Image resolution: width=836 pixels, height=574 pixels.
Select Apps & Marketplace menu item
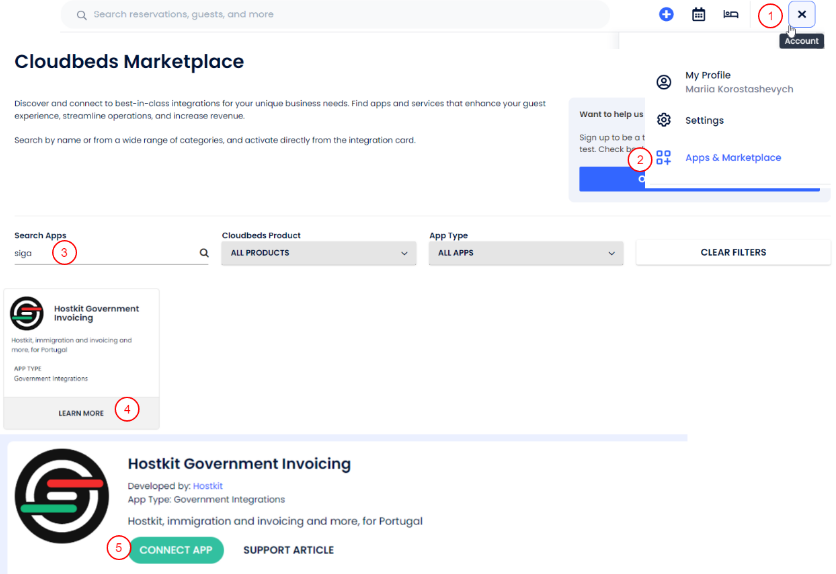tap(733, 158)
